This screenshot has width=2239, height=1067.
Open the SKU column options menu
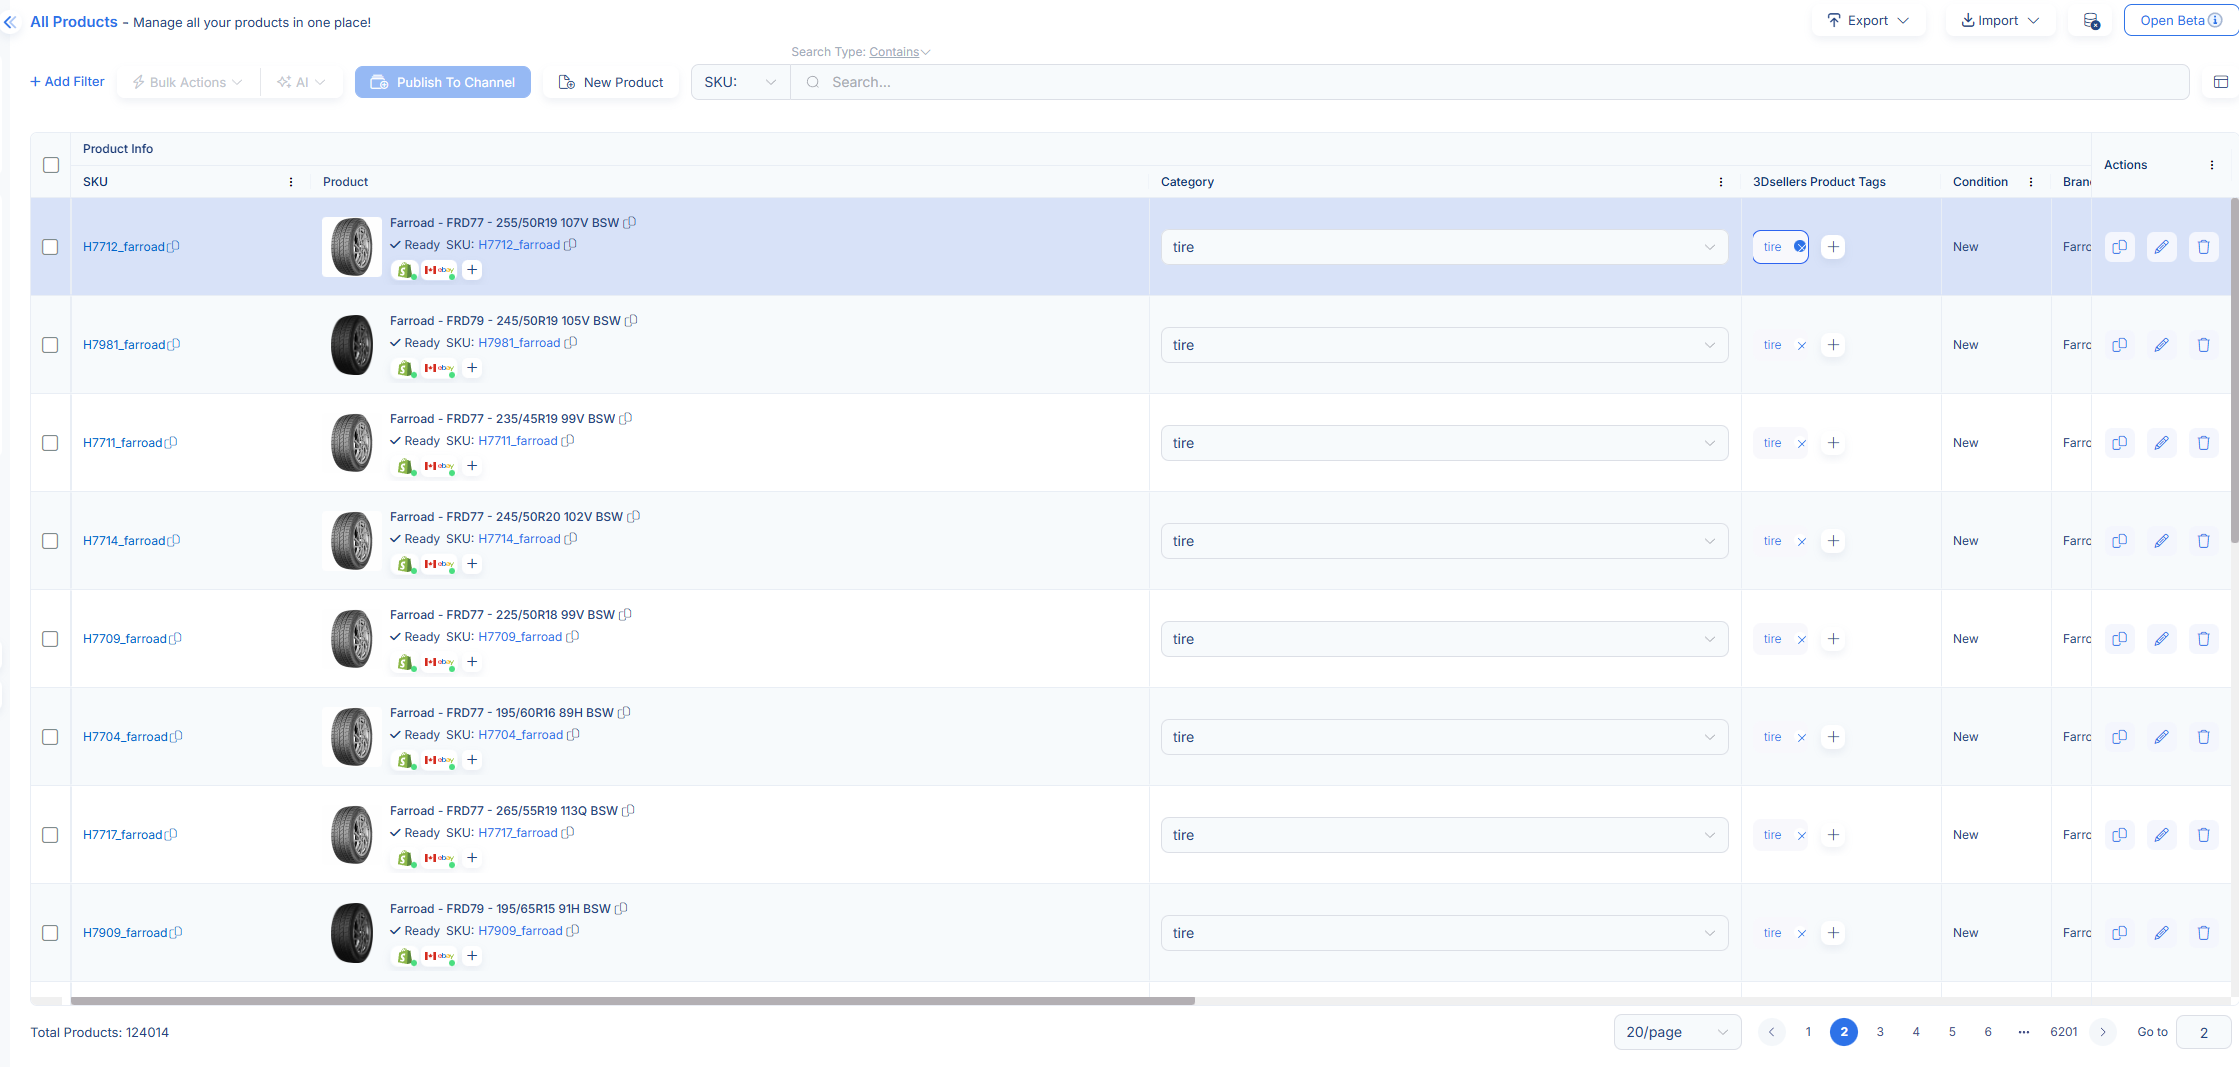290,182
